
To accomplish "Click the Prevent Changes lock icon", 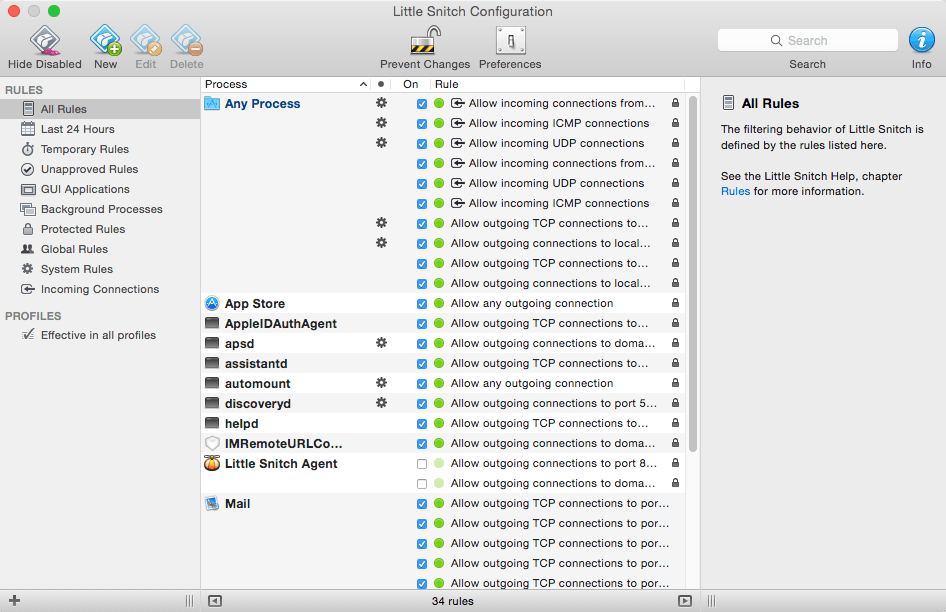I will tap(425, 40).
